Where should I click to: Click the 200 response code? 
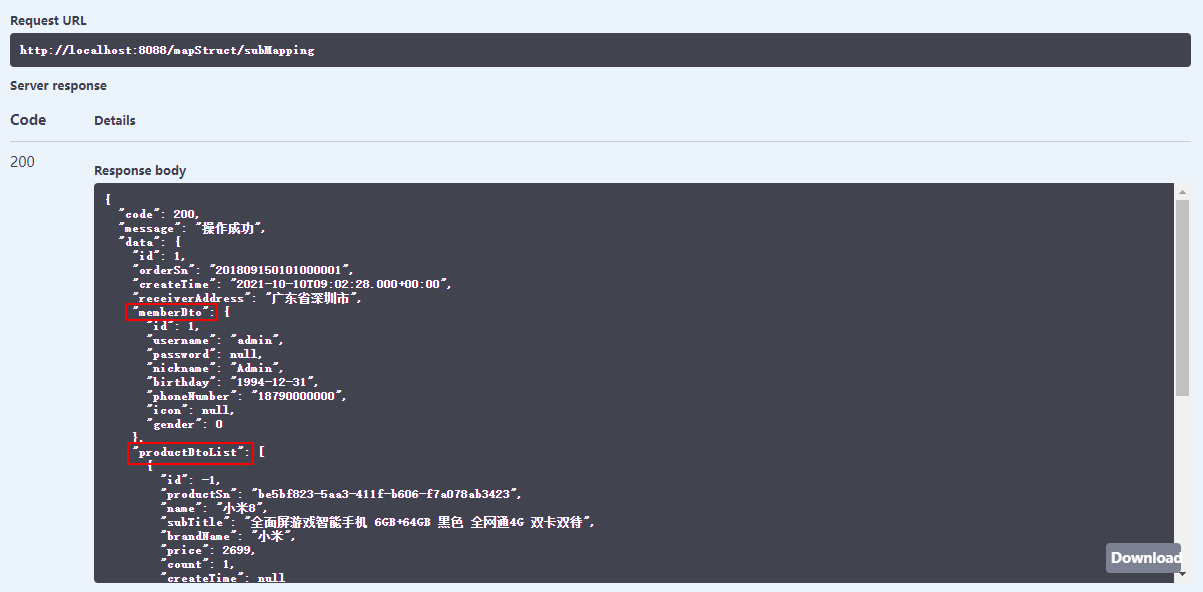pyautogui.click(x=22, y=162)
